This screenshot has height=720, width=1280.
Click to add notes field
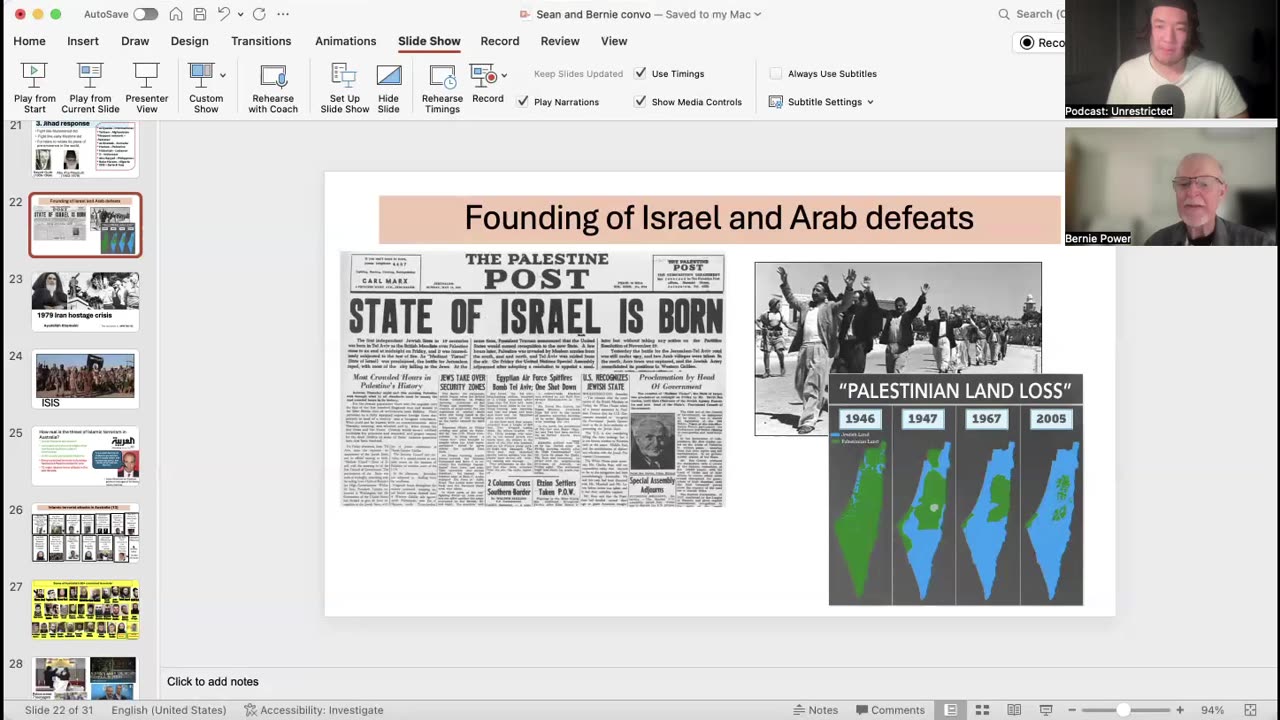(212, 681)
